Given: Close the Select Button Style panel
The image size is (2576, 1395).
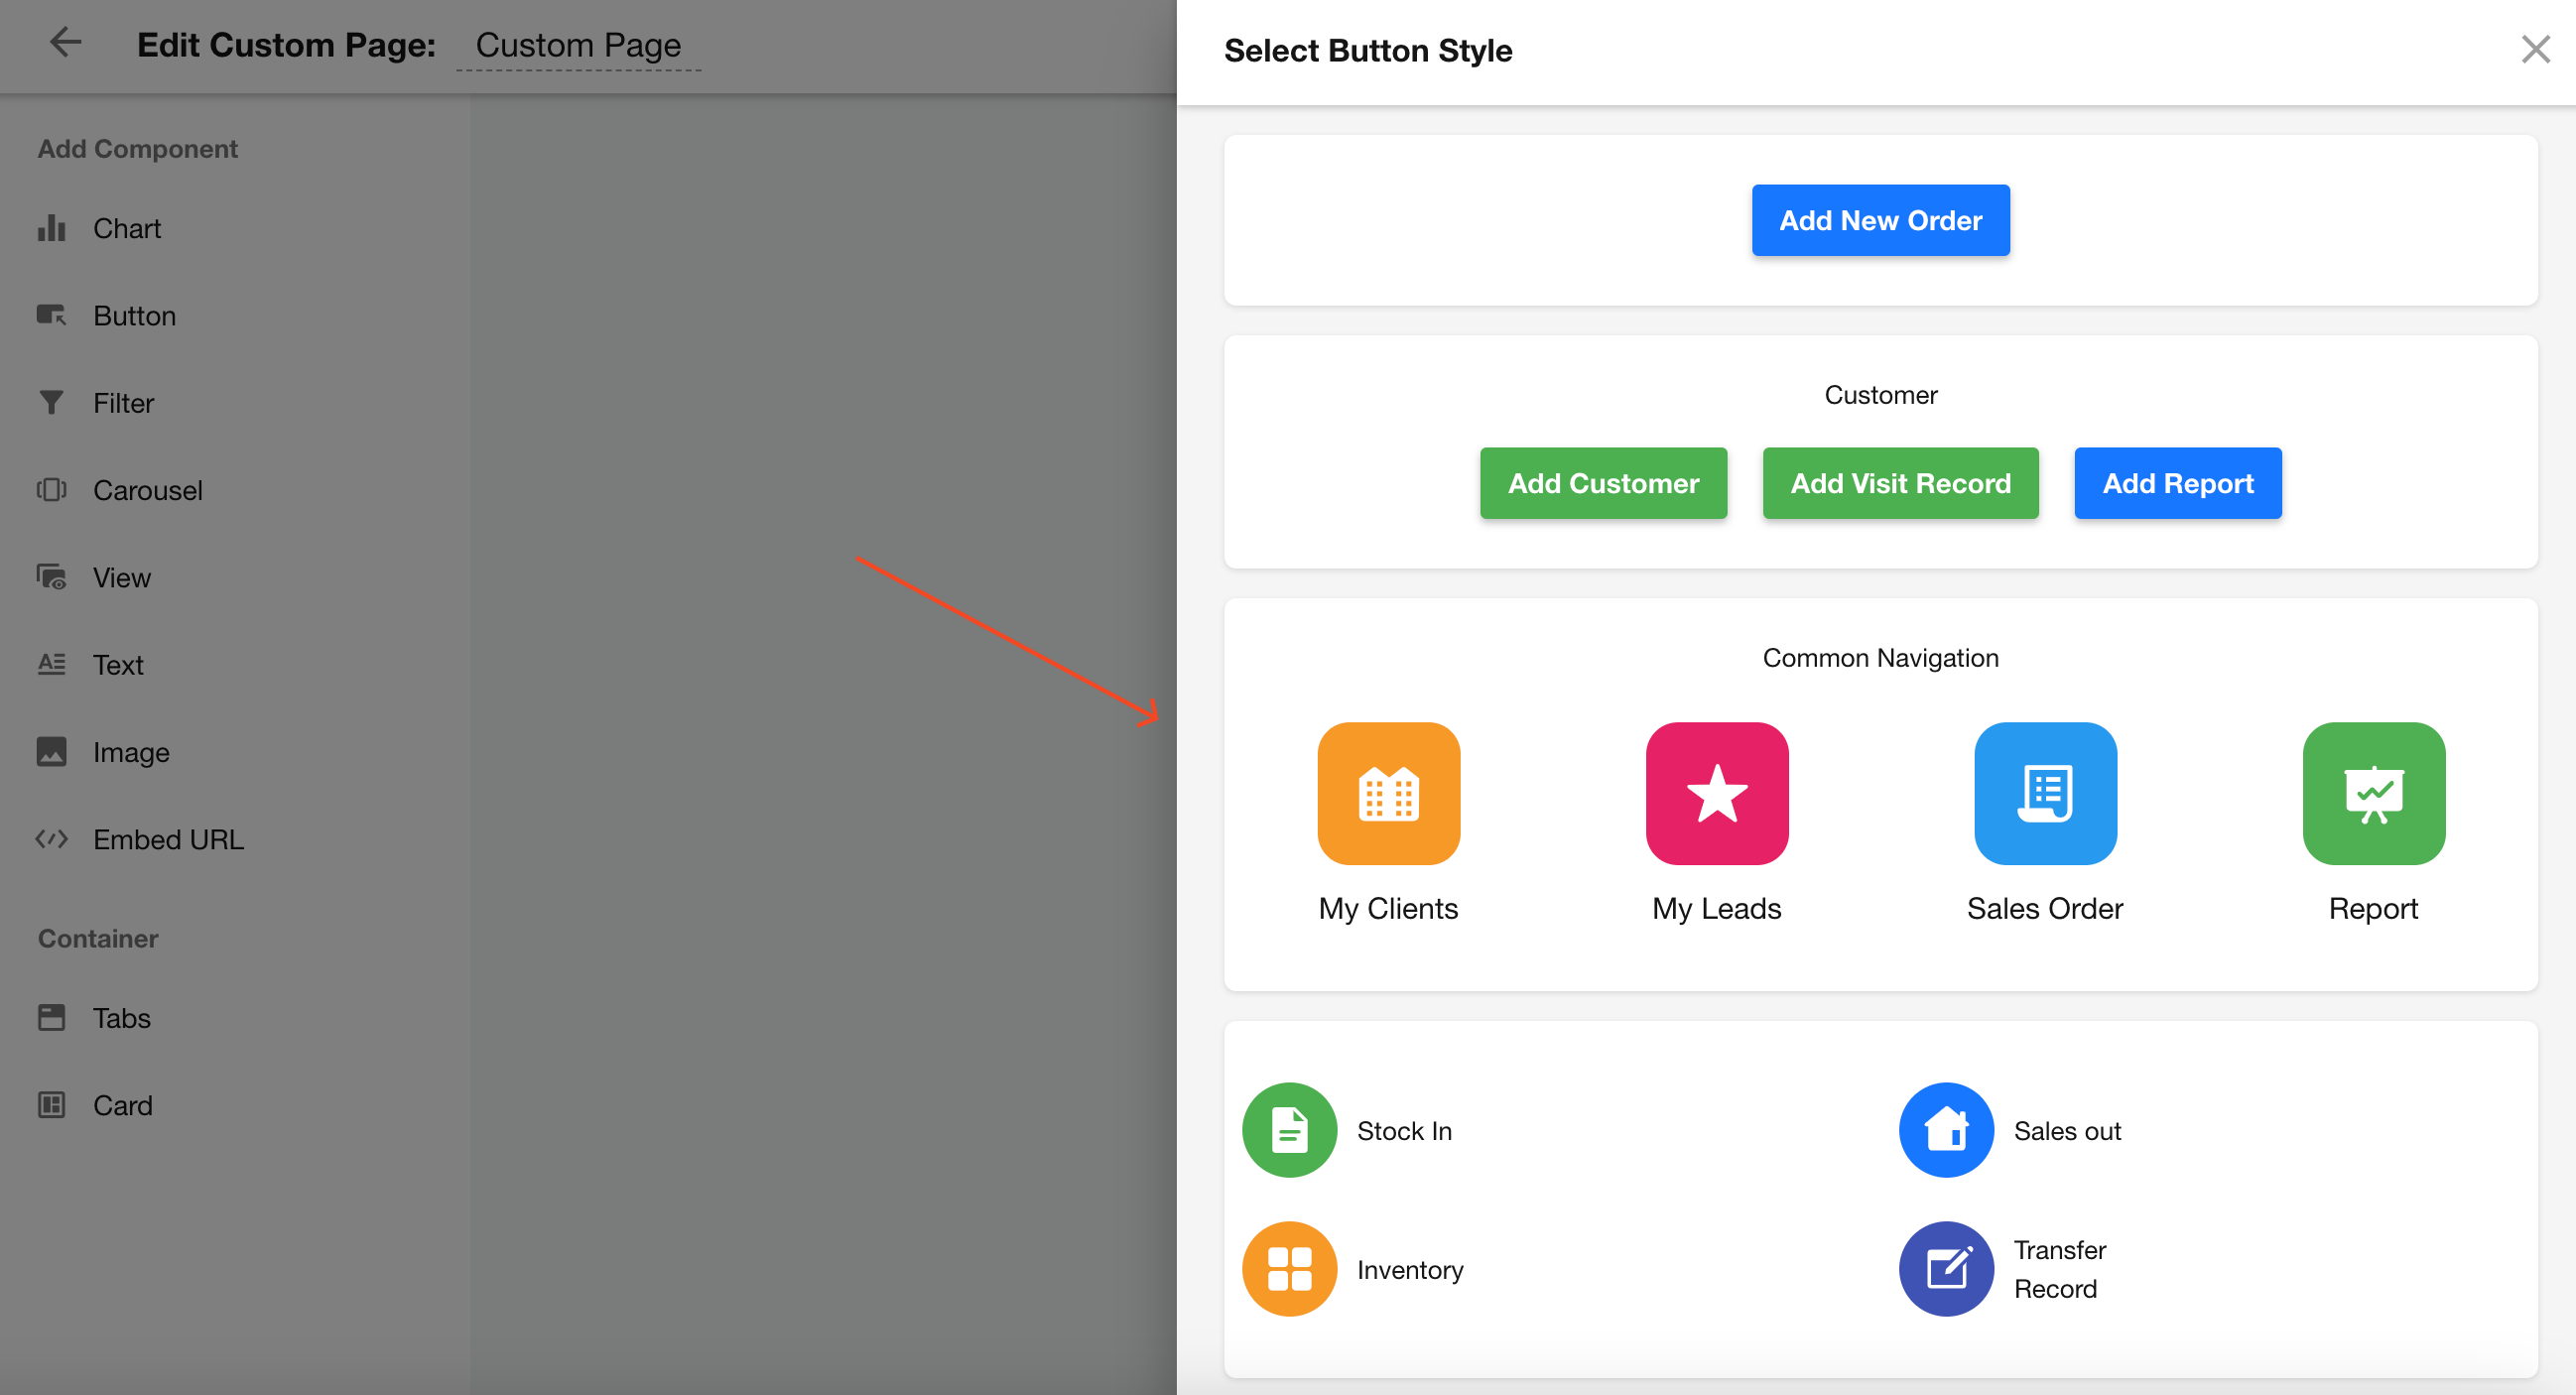Looking at the screenshot, I should (2534, 49).
